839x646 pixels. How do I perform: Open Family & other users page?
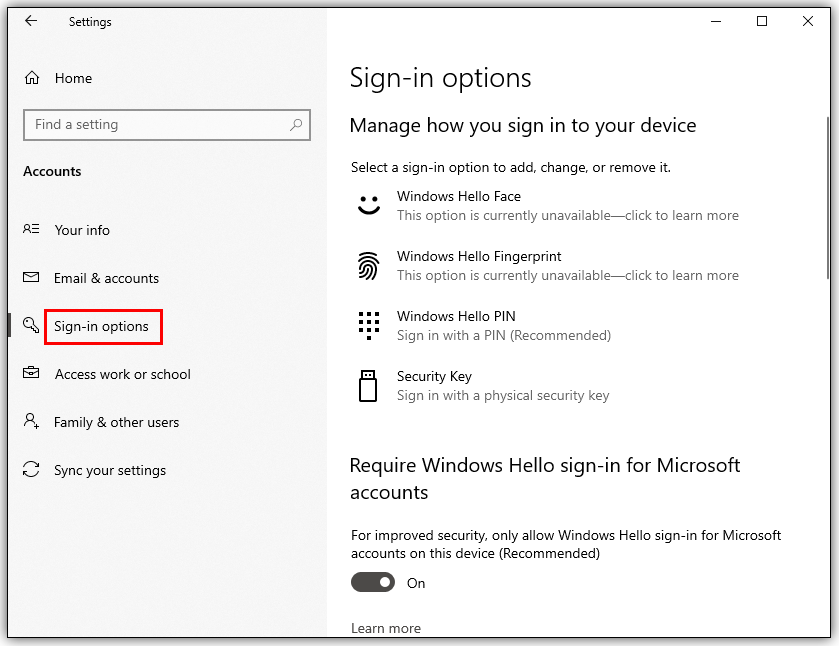tap(116, 422)
